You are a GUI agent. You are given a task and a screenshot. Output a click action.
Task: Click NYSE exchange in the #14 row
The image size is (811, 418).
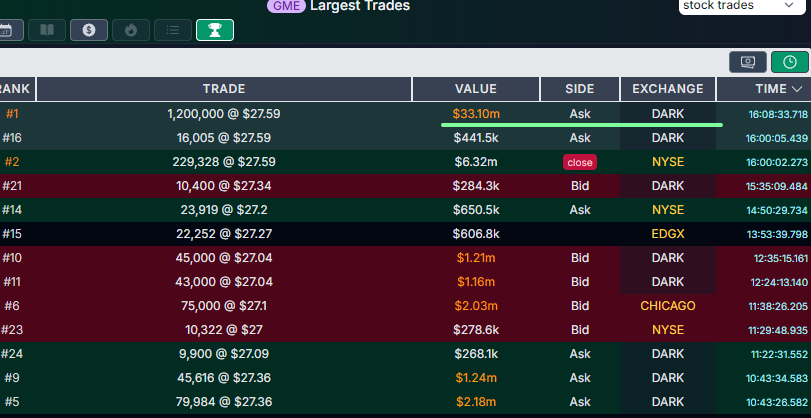(x=668, y=210)
